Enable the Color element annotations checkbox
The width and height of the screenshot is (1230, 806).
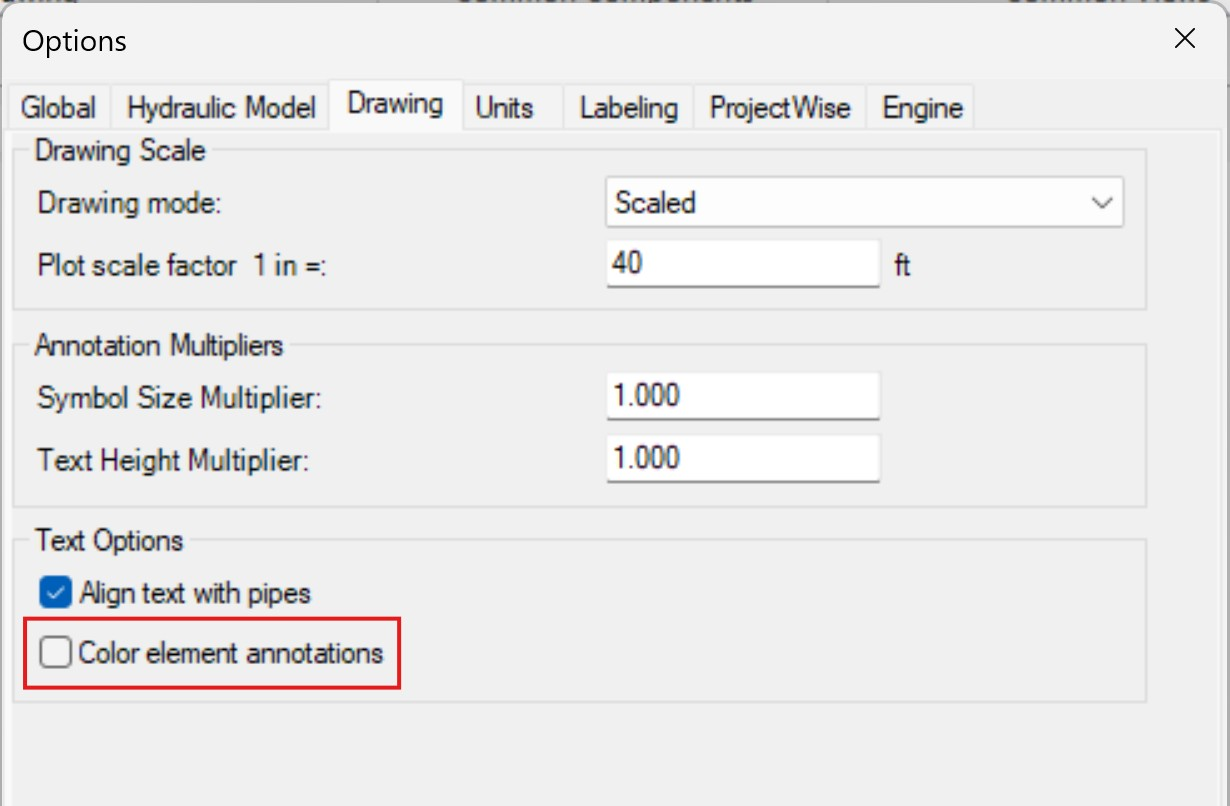pyautogui.click(x=54, y=653)
